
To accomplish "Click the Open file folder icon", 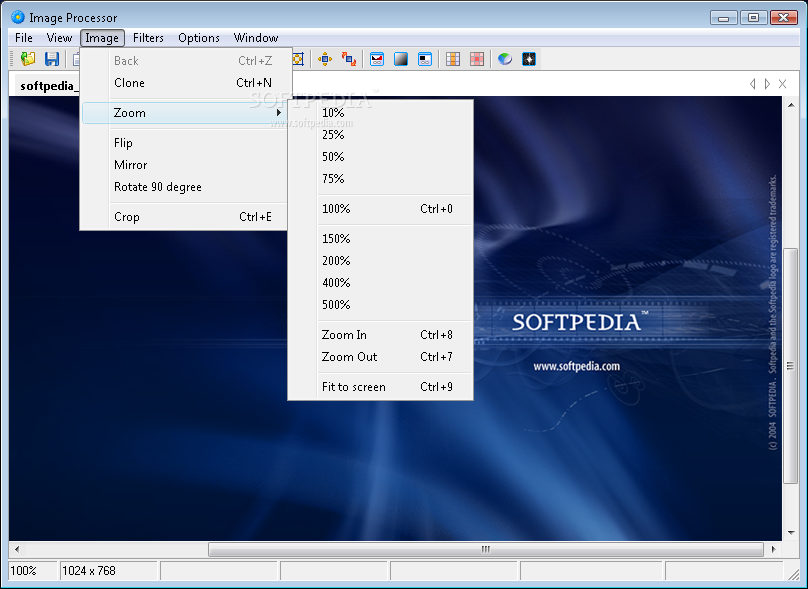I will [x=28, y=59].
